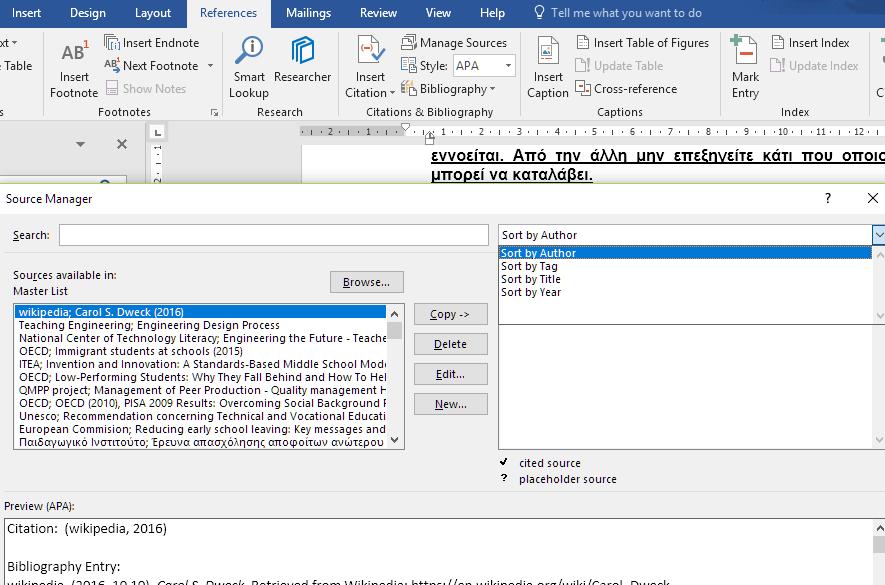Click Insert Table of Figures
The height and width of the screenshot is (585, 885).
(x=643, y=43)
